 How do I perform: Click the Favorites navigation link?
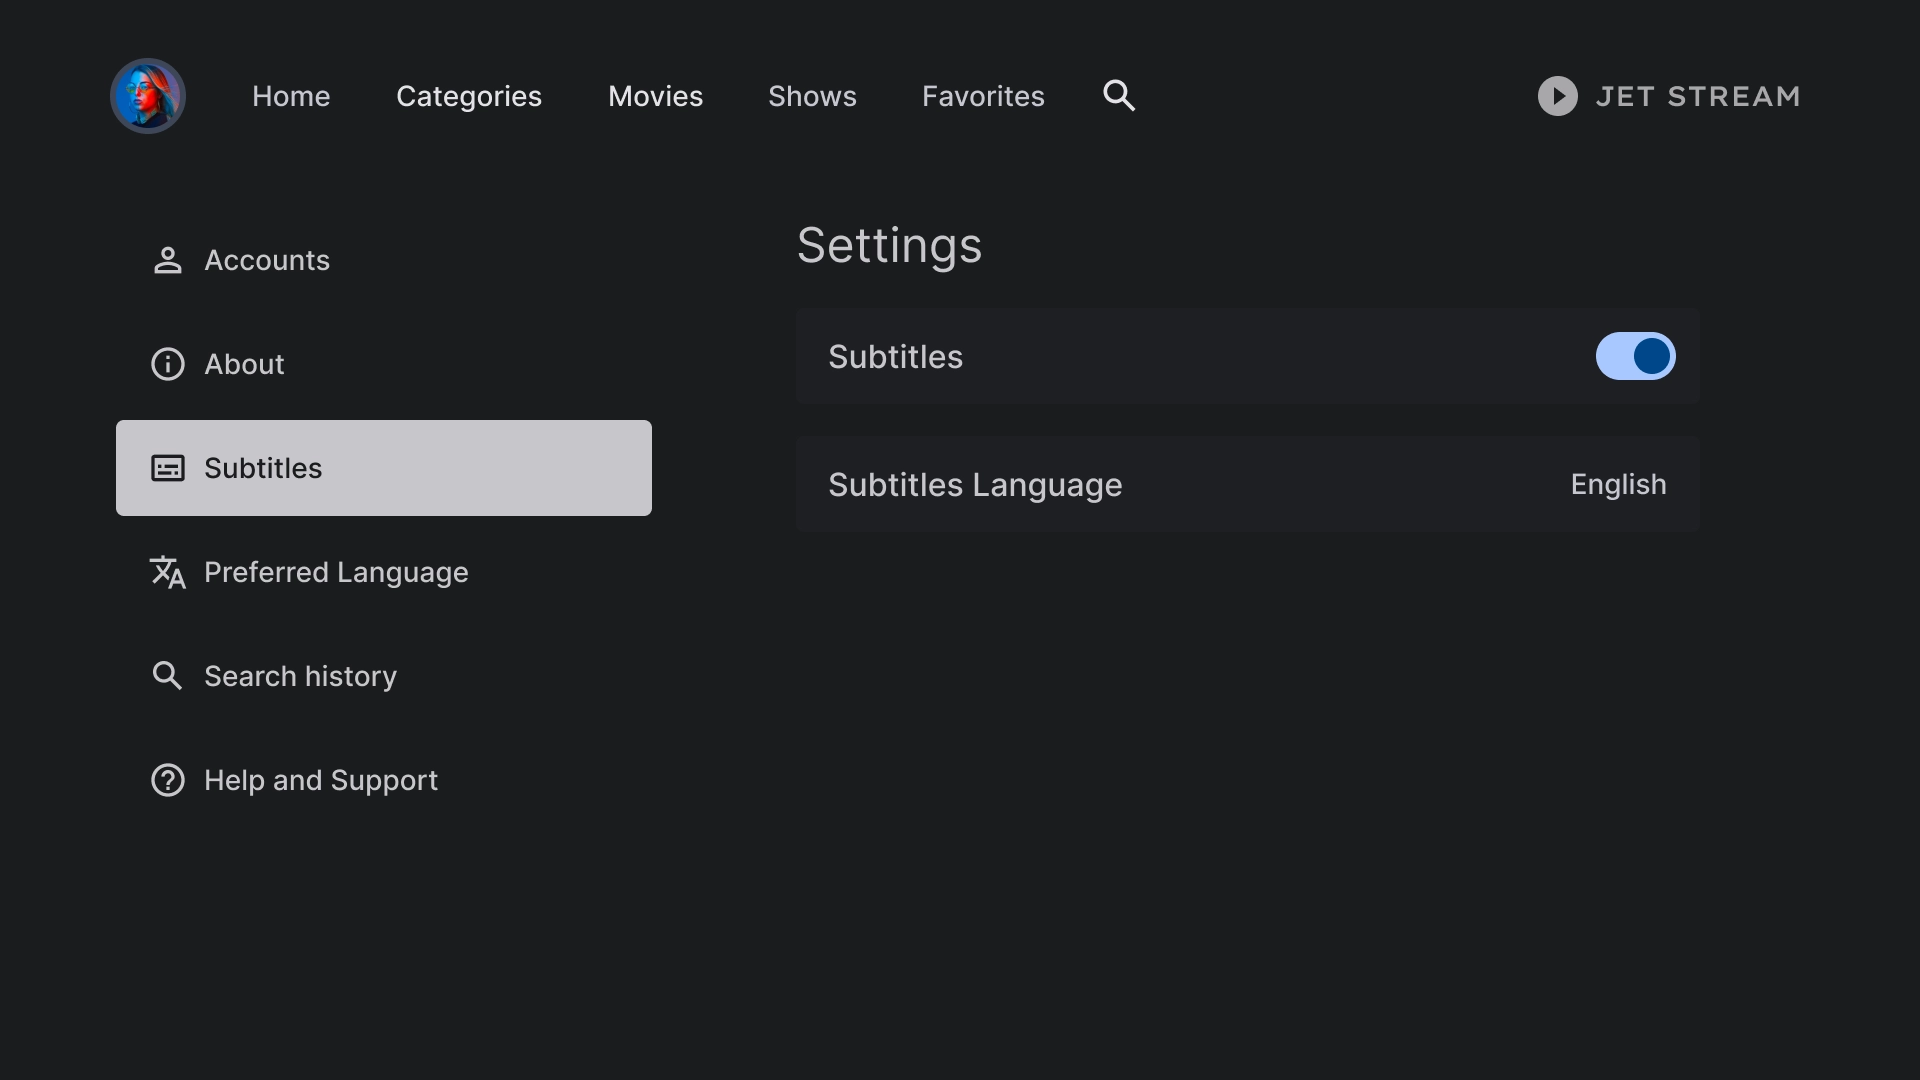[x=982, y=95]
